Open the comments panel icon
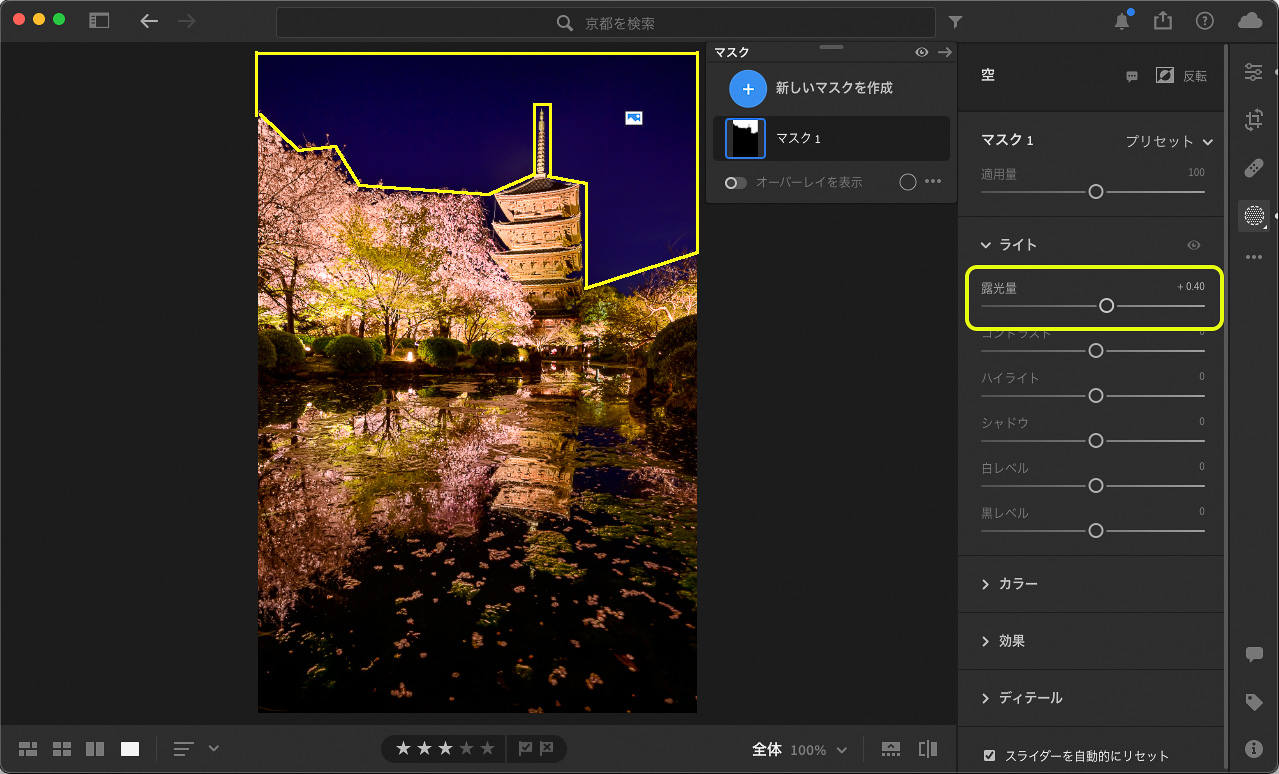Viewport: 1279px width, 774px height. 1253,654
